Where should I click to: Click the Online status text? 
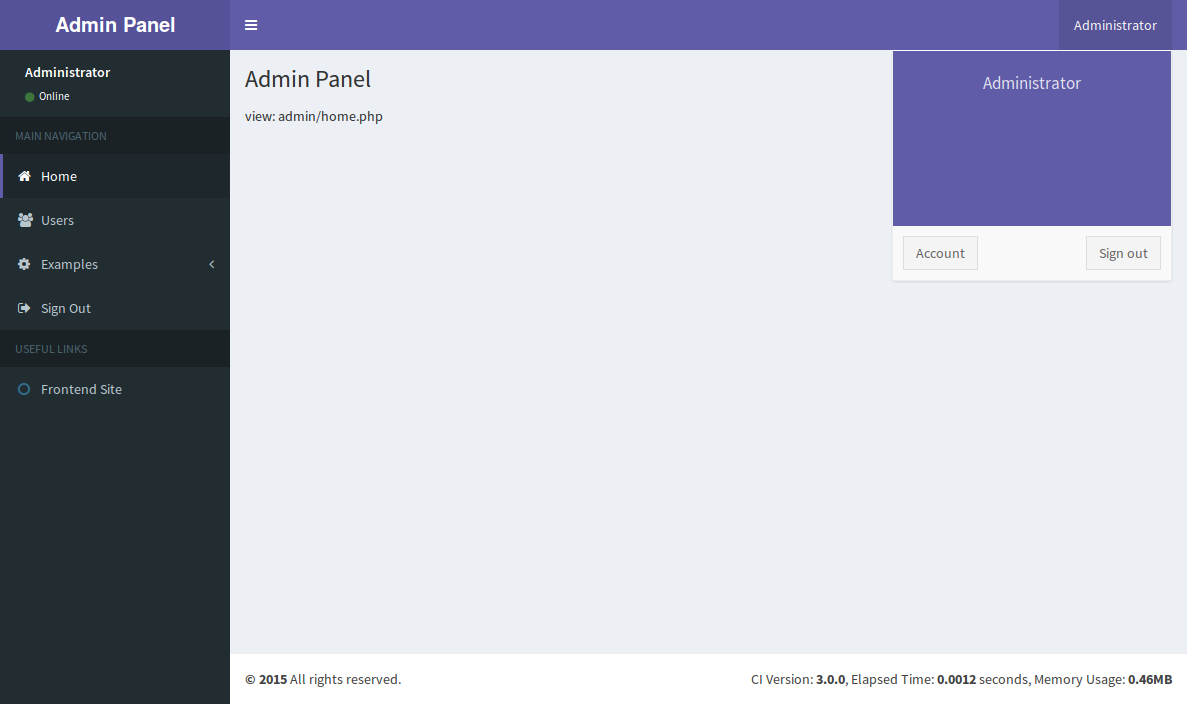[x=54, y=96]
